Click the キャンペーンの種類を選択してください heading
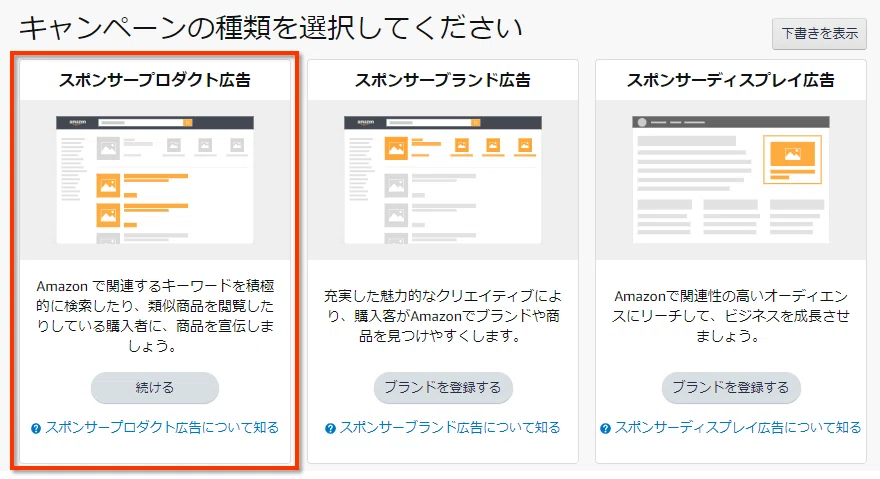The image size is (880, 479). [x=271, y=28]
